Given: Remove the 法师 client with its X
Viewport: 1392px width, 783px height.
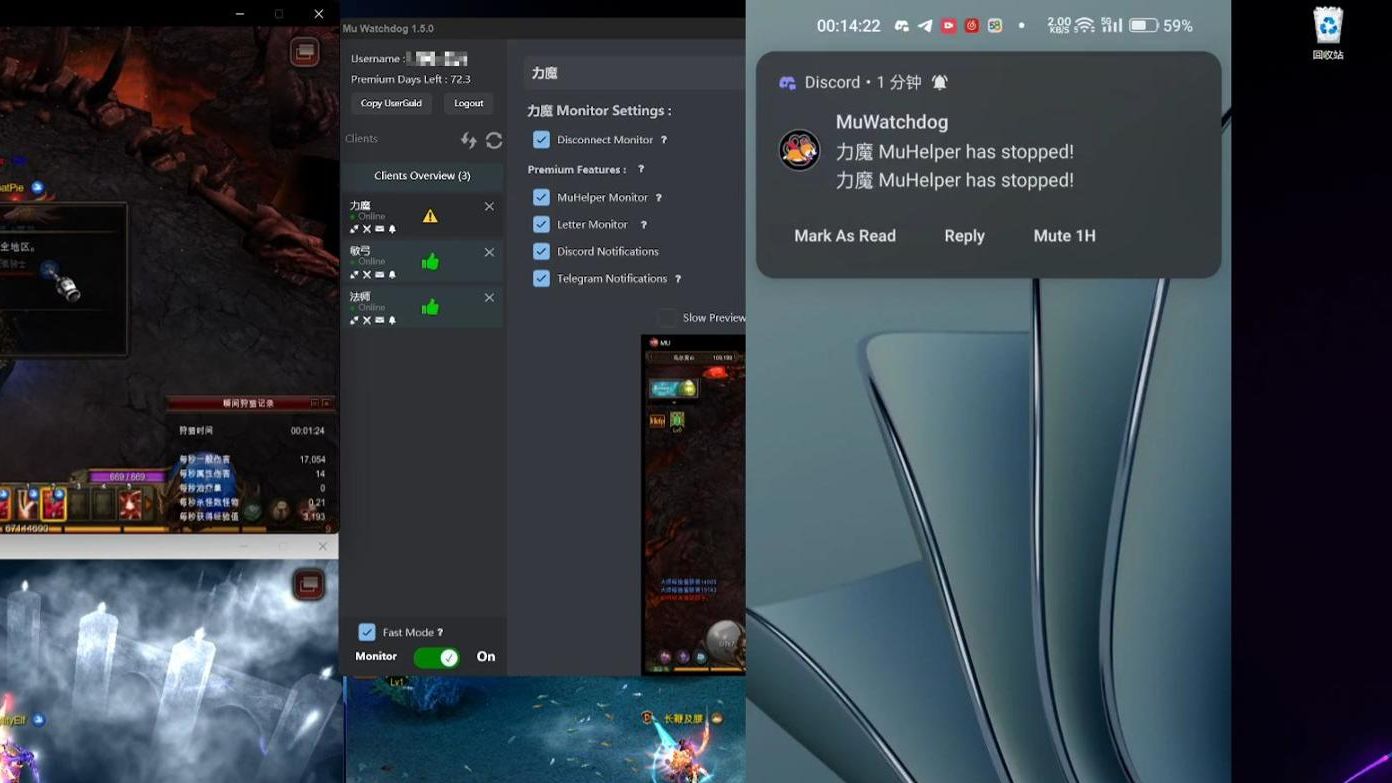Looking at the screenshot, I should pyautogui.click(x=489, y=297).
